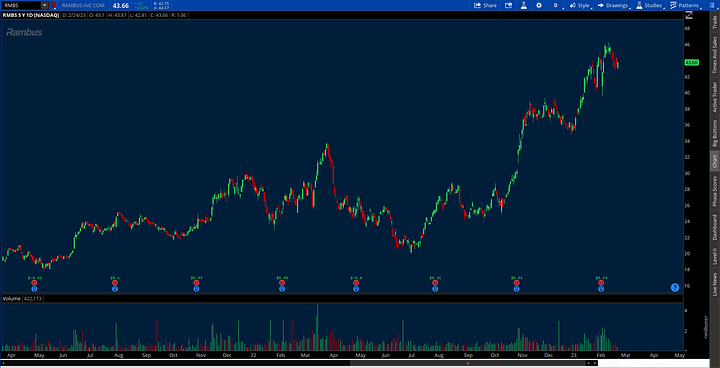
Task: Click the red earnings marker near February 2022
Action: tap(282, 283)
